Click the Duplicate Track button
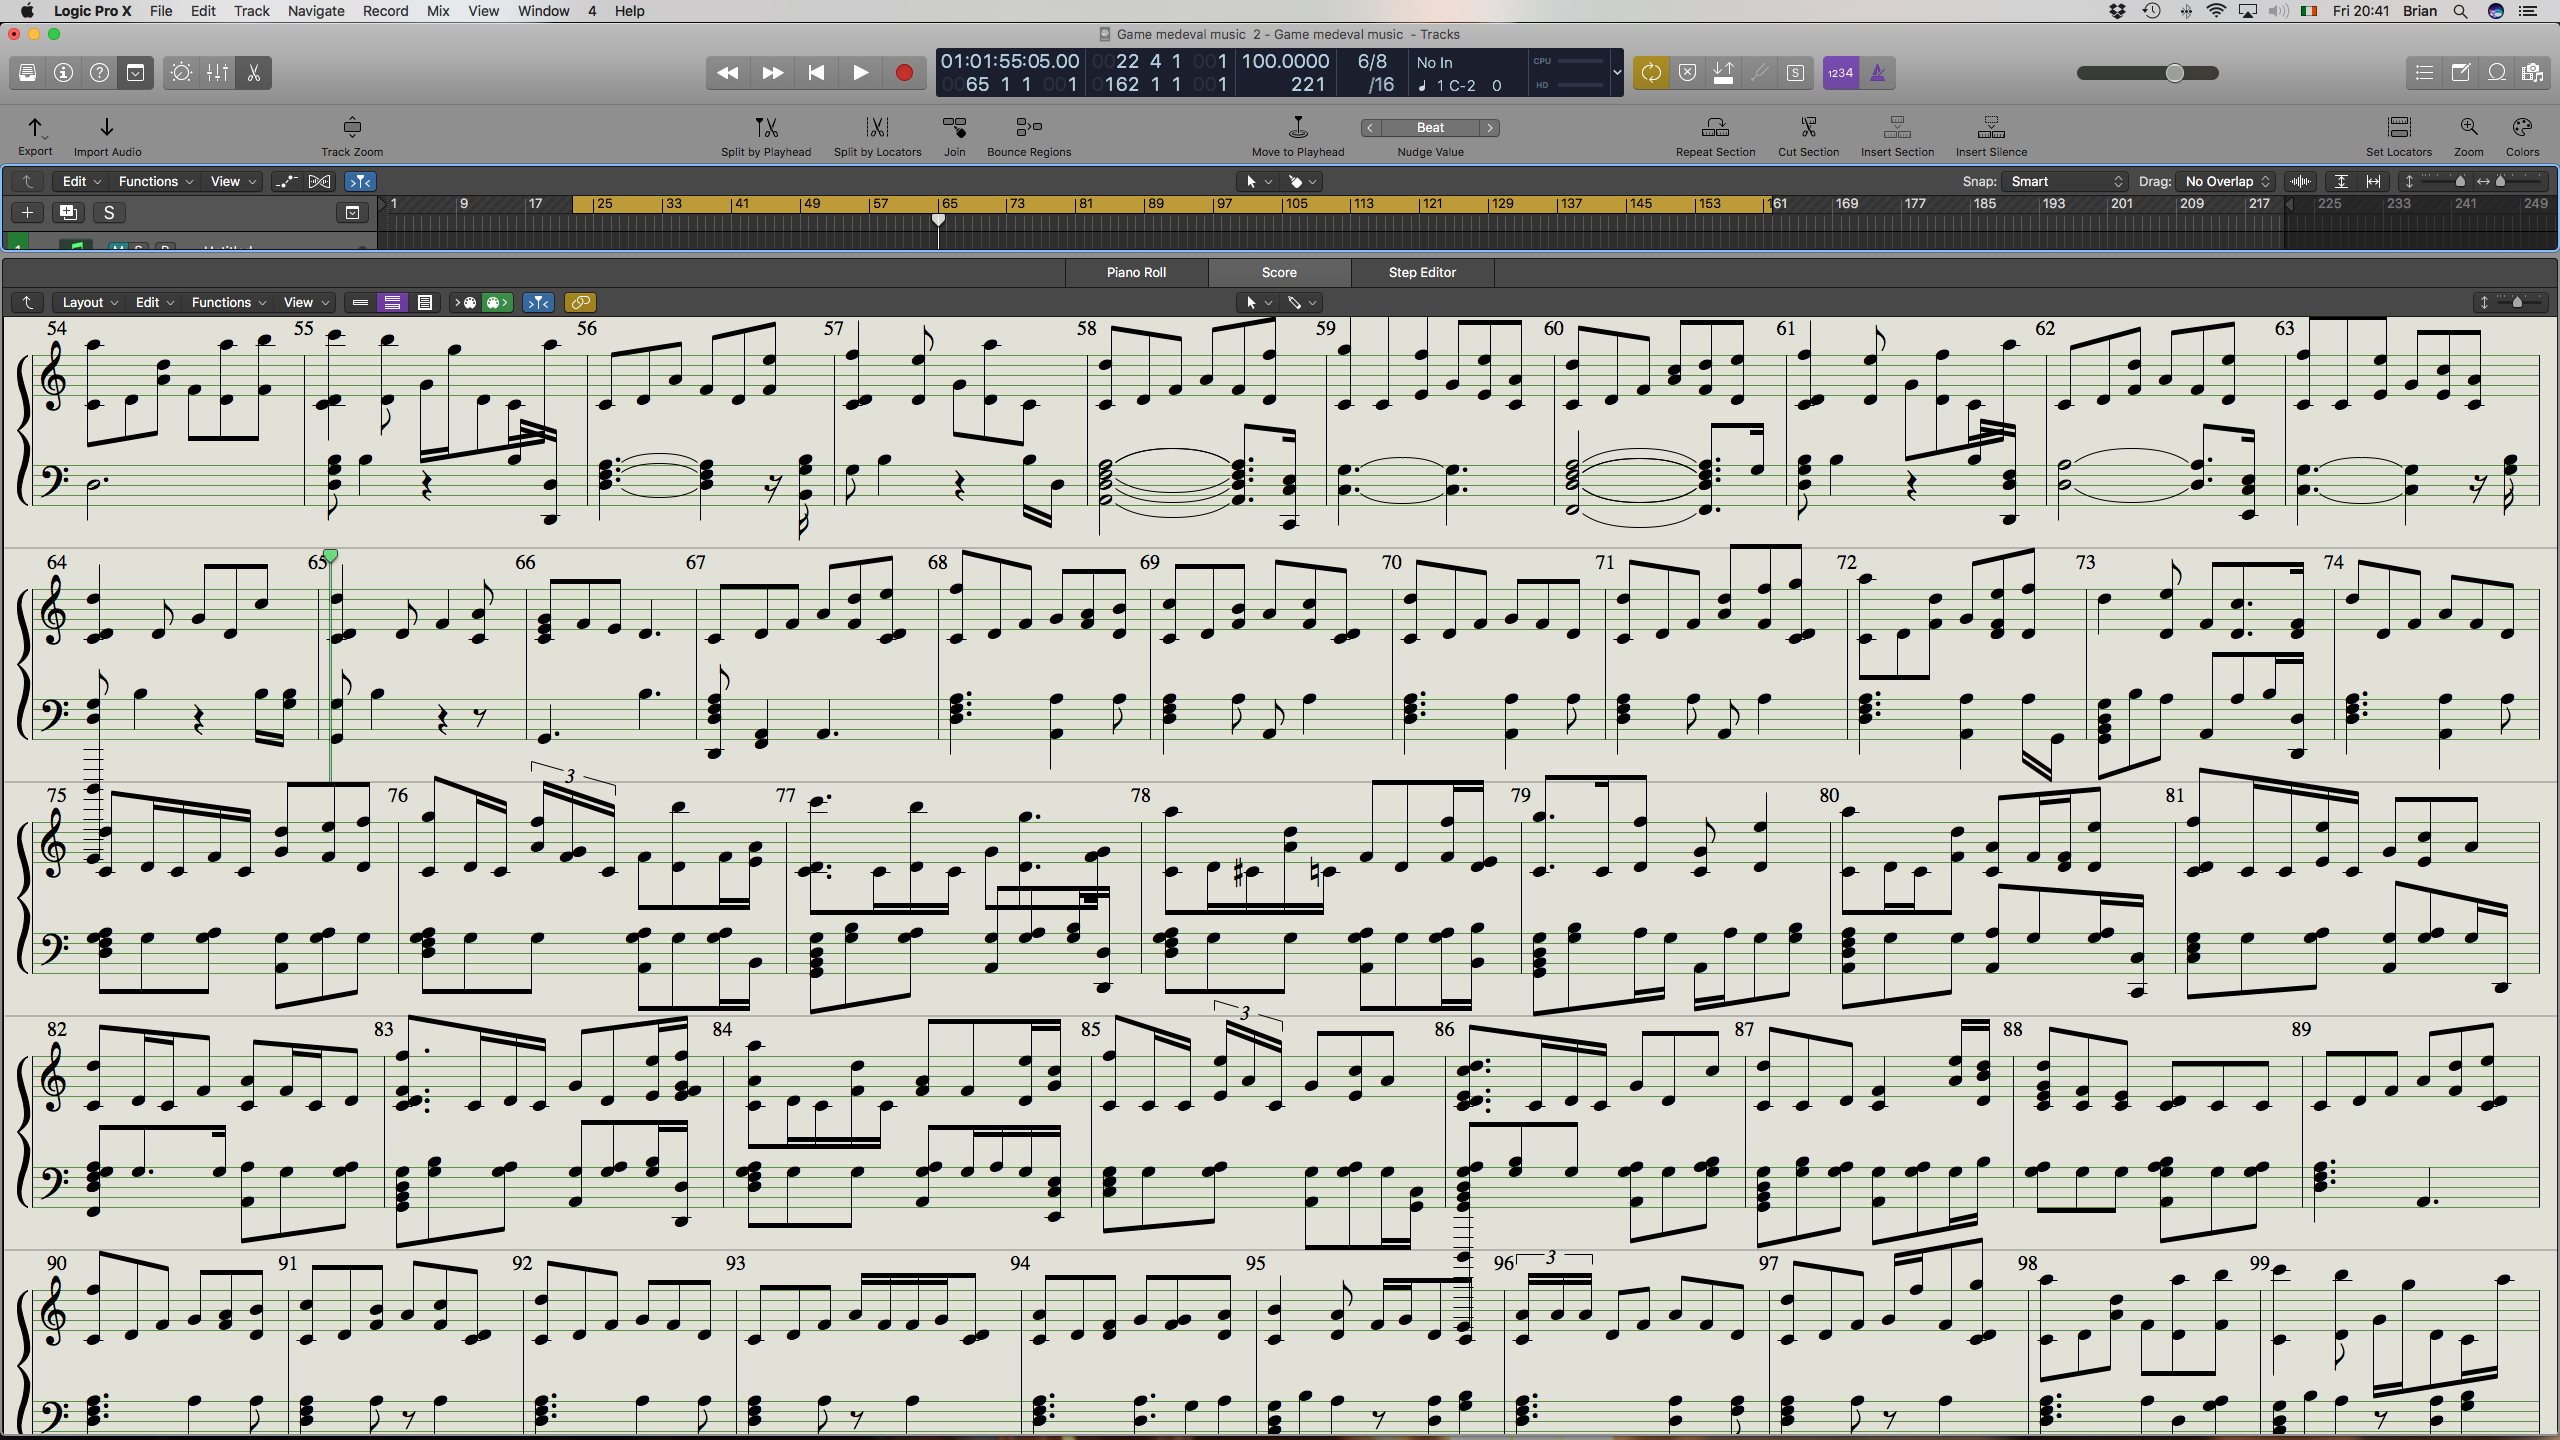This screenshot has height=1440, width=2560. click(68, 212)
